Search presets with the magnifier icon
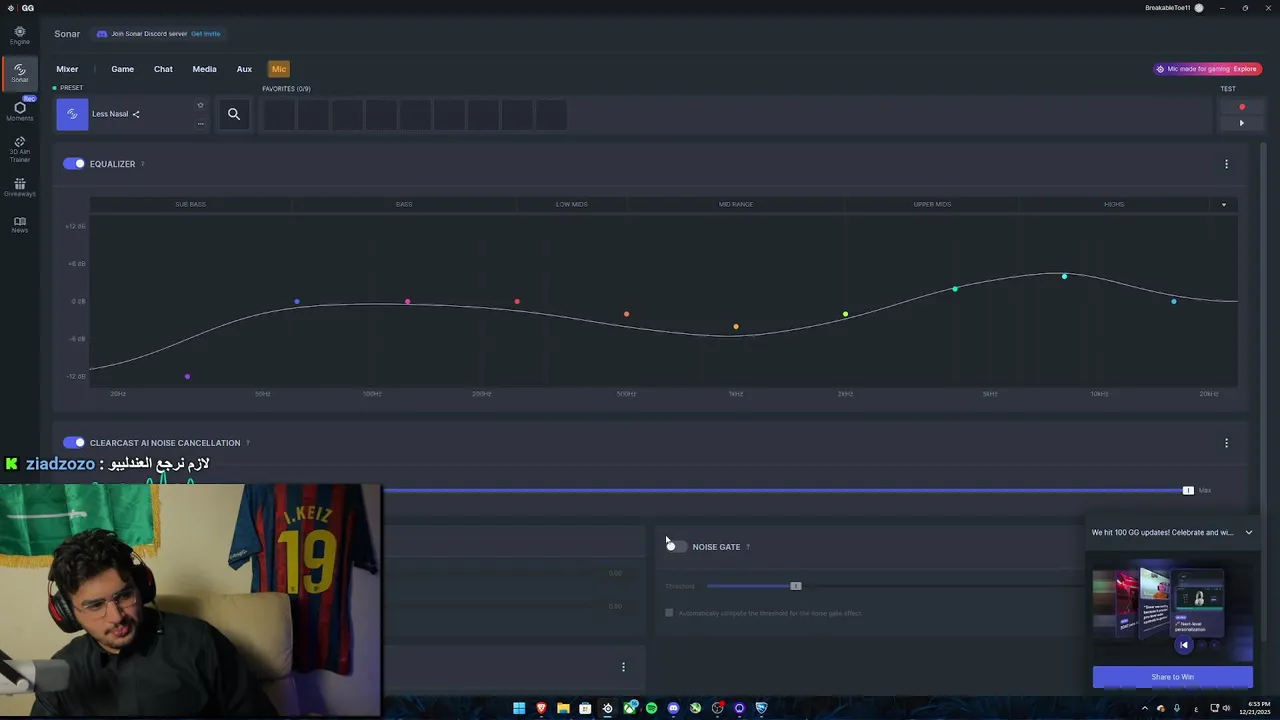 [234, 114]
